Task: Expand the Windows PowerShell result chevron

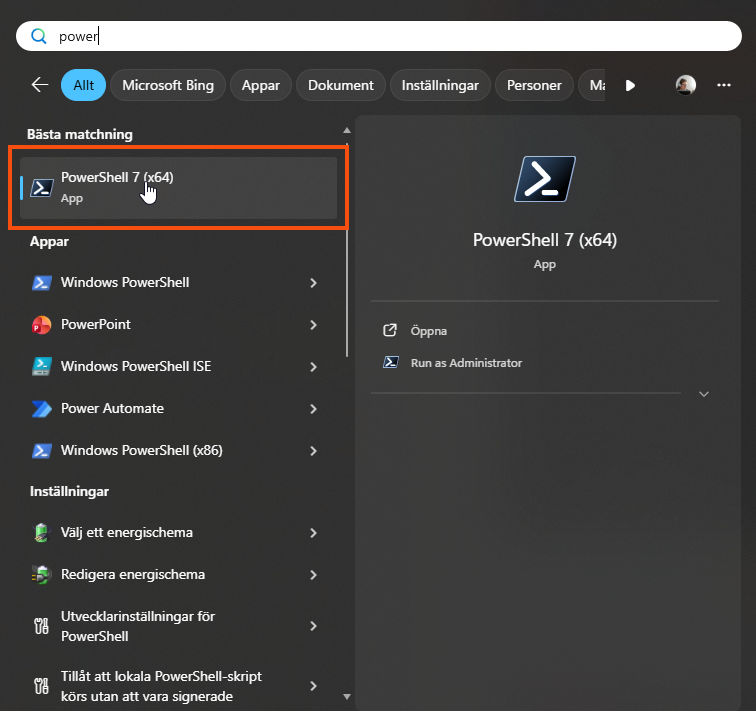Action: (x=313, y=283)
